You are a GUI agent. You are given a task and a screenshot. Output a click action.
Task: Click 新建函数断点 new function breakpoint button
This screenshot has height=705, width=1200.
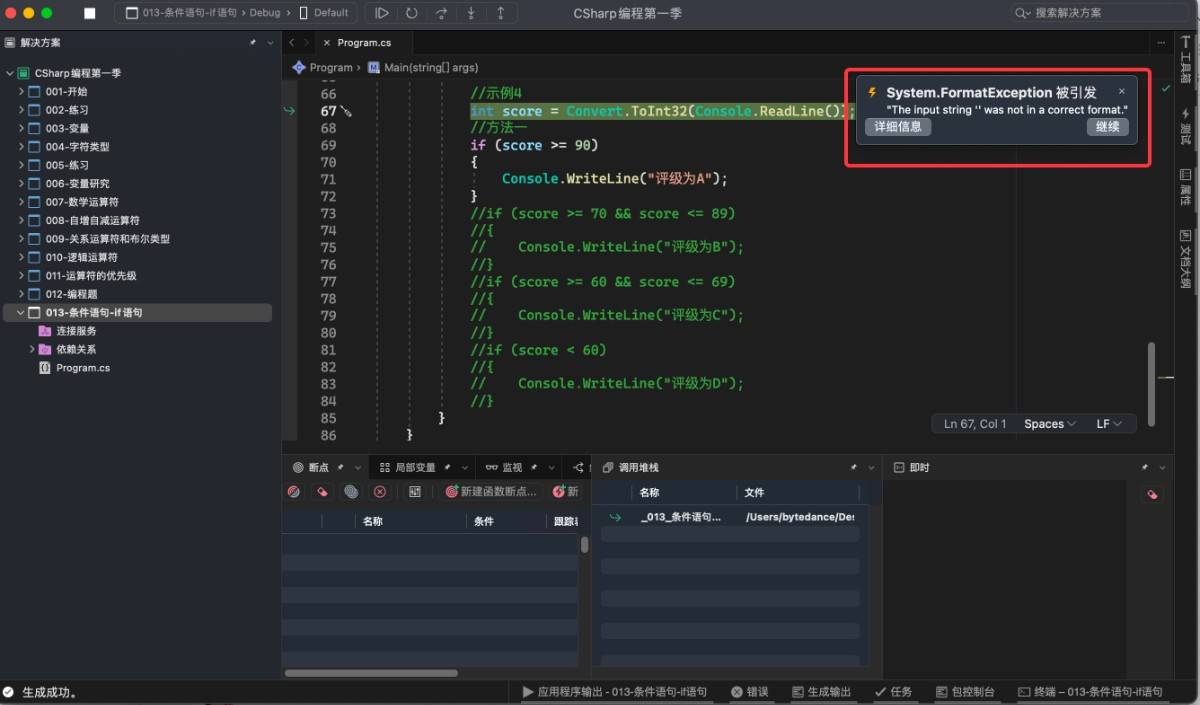491,492
